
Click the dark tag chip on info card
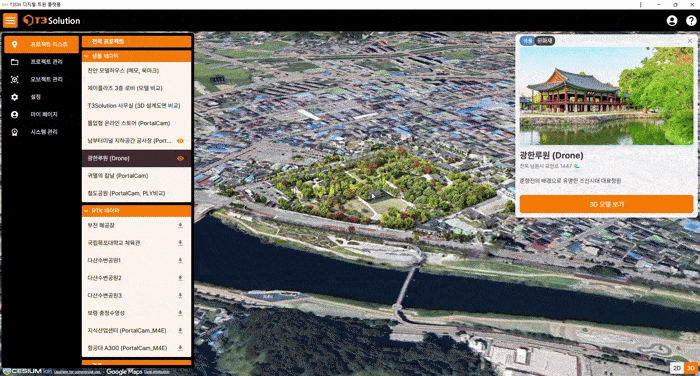[x=545, y=41]
